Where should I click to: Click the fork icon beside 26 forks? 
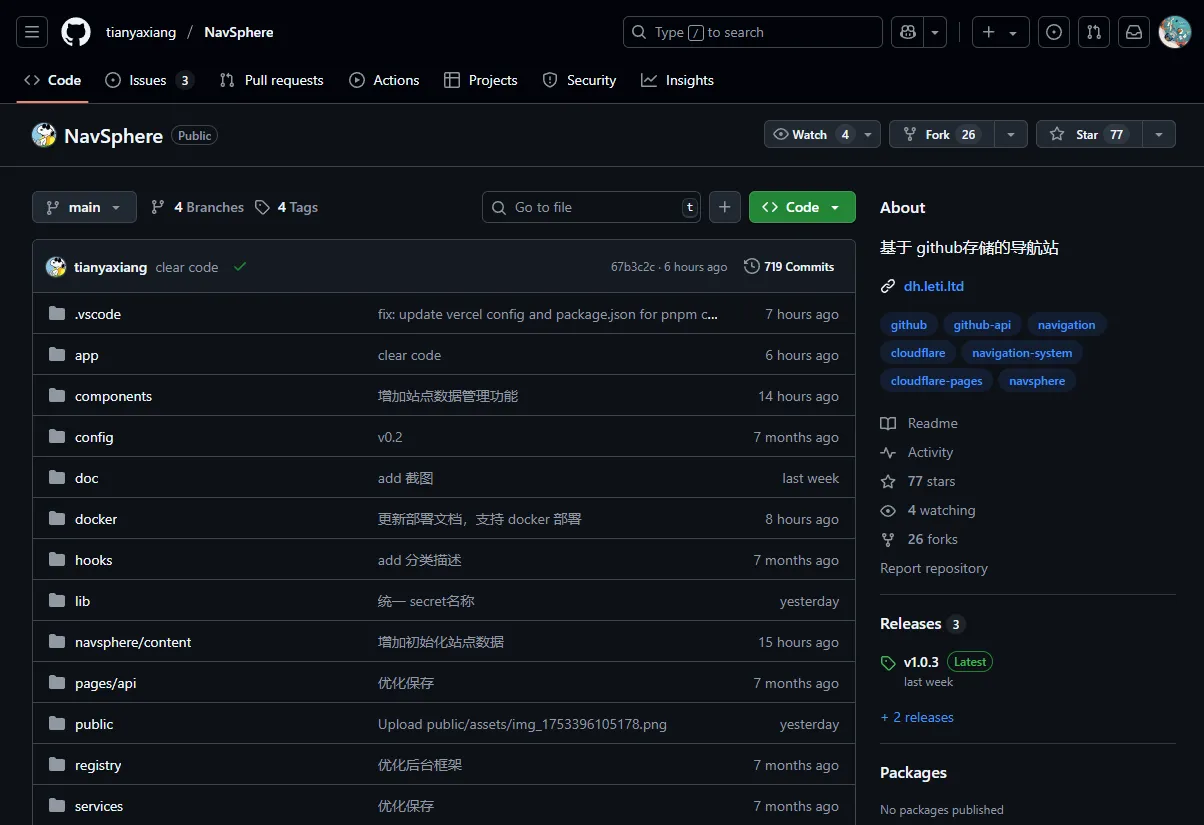888,539
